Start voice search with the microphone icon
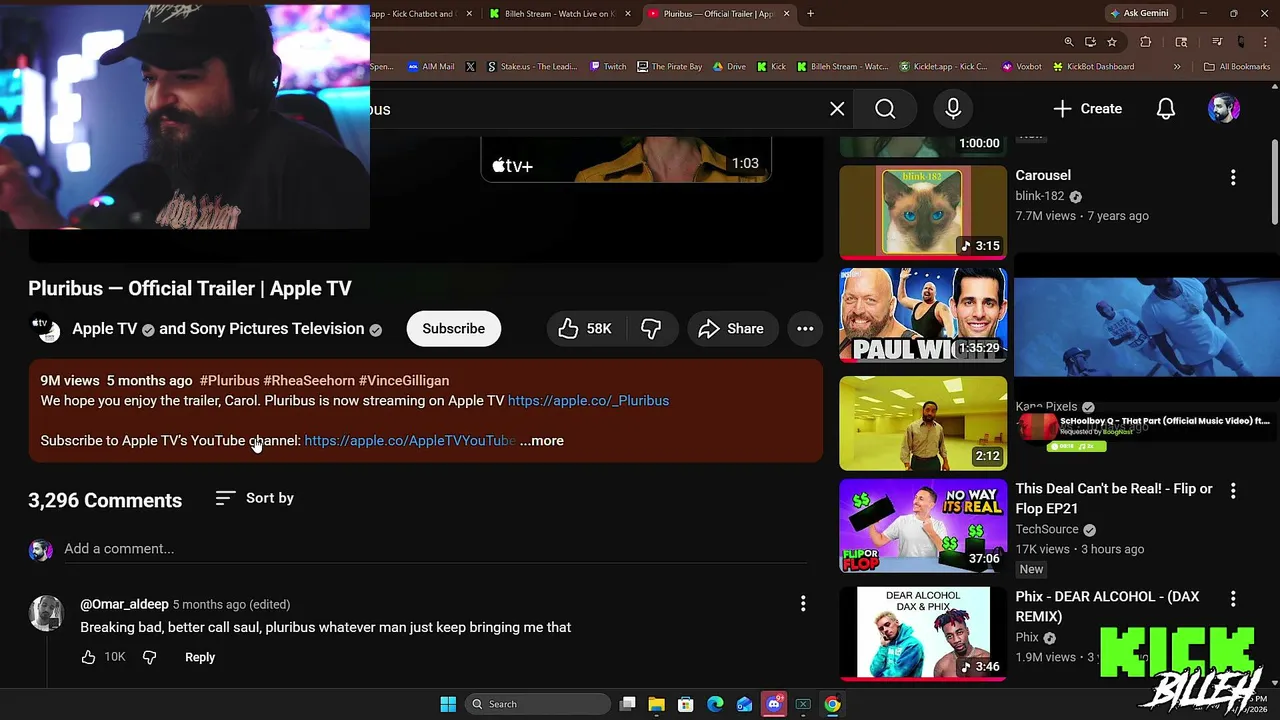Image resolution: width=1280 pixels, height=720 pixels. (x=953, y=109)
